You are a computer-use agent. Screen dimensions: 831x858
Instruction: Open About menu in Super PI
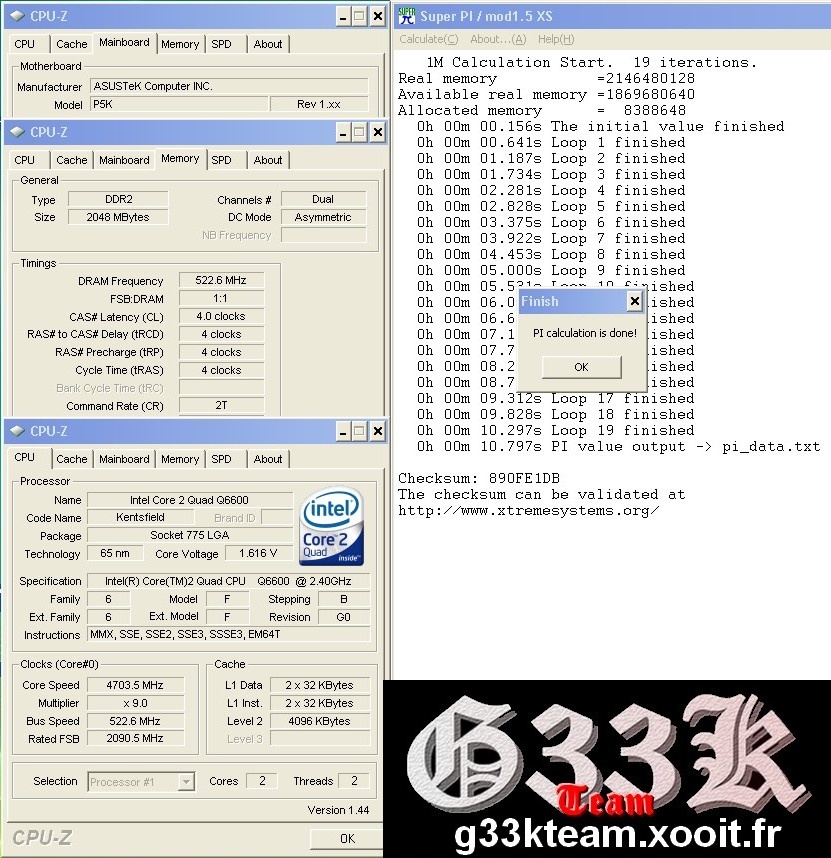pos(498,39)
